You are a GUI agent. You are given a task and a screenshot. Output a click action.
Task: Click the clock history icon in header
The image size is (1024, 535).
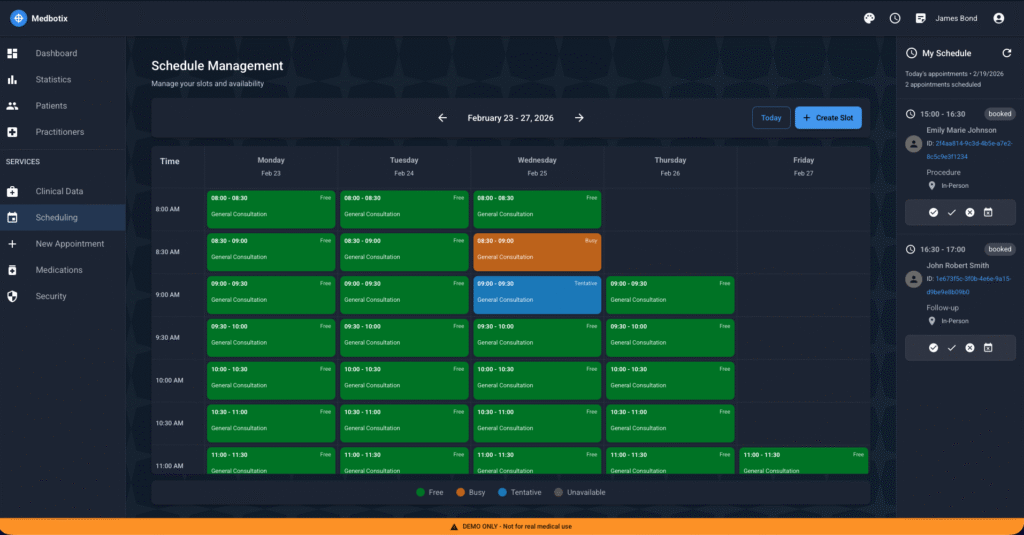point(895,18)
